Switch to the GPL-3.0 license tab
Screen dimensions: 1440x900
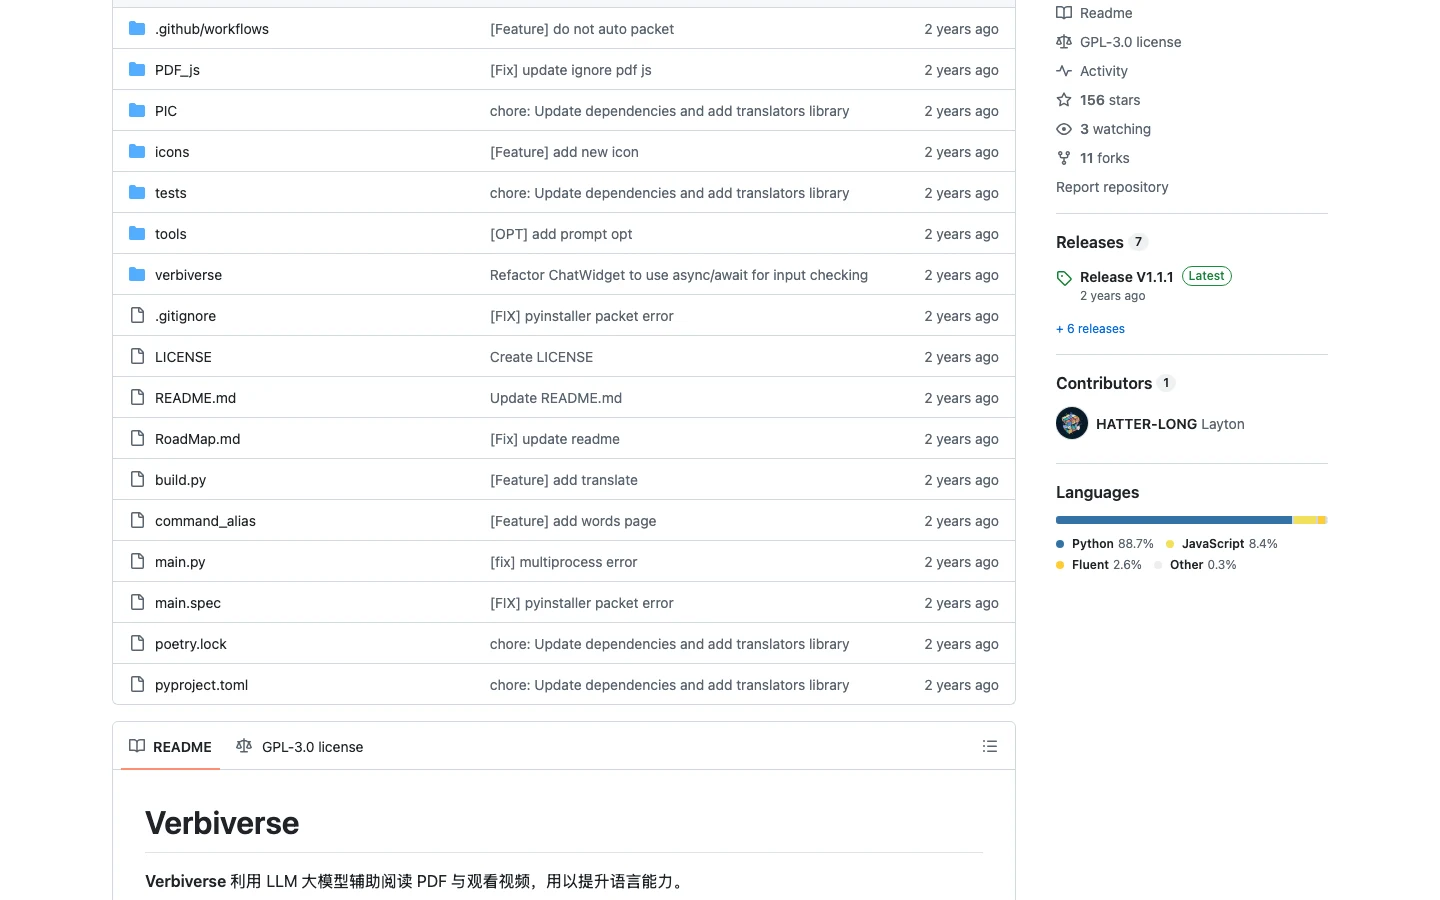coord(299,747)
